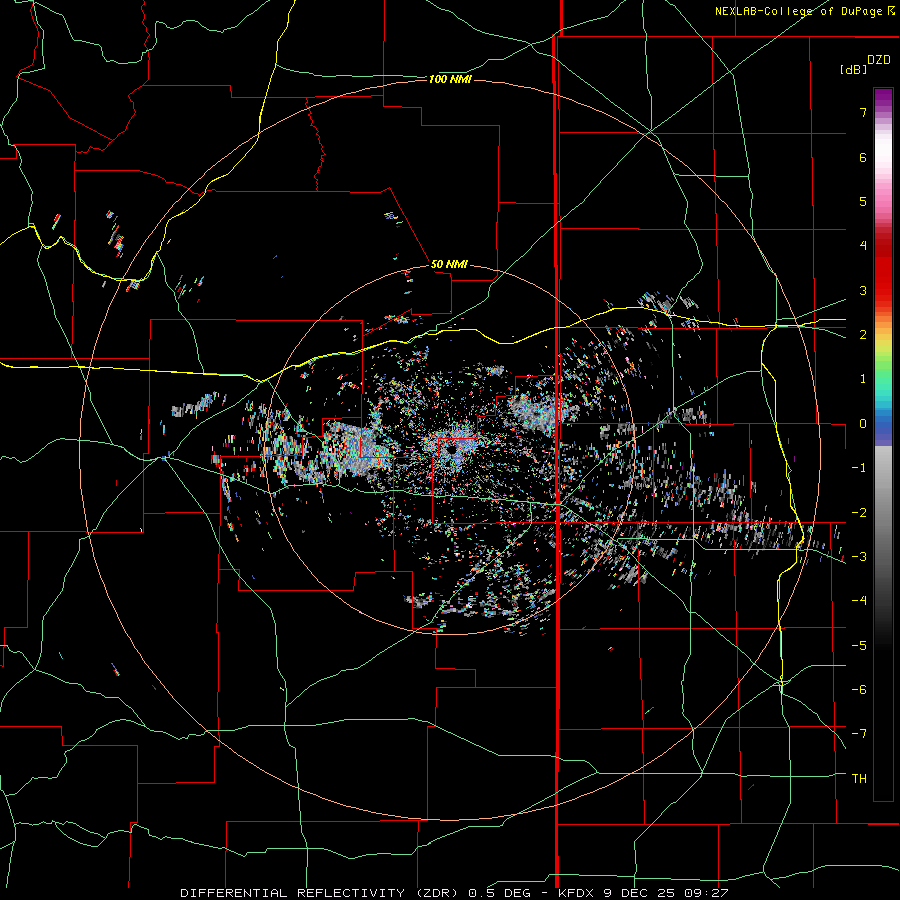900x900 pixels.
Task: Click the -3 value on the scale
Action: [859, 557]
